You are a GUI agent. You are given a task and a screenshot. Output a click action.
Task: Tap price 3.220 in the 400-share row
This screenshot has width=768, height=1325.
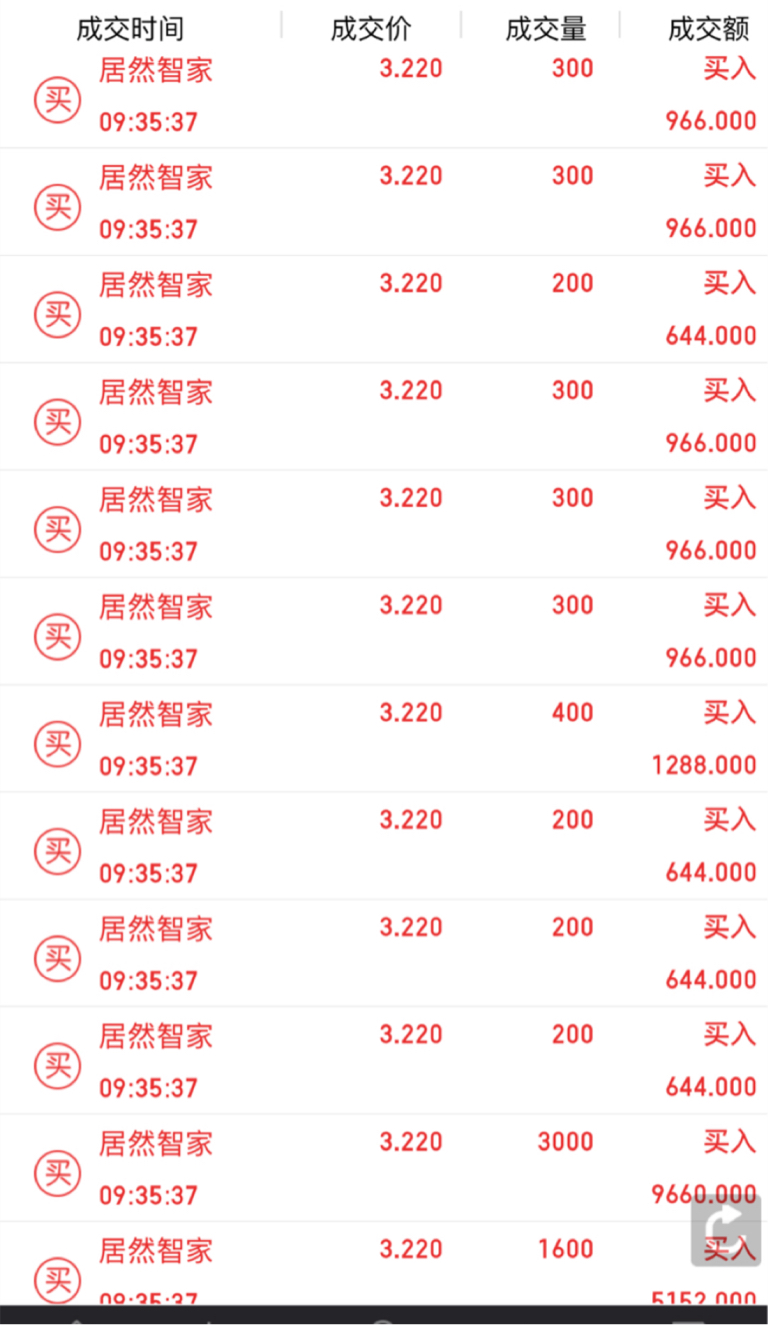tap(411, 713)
